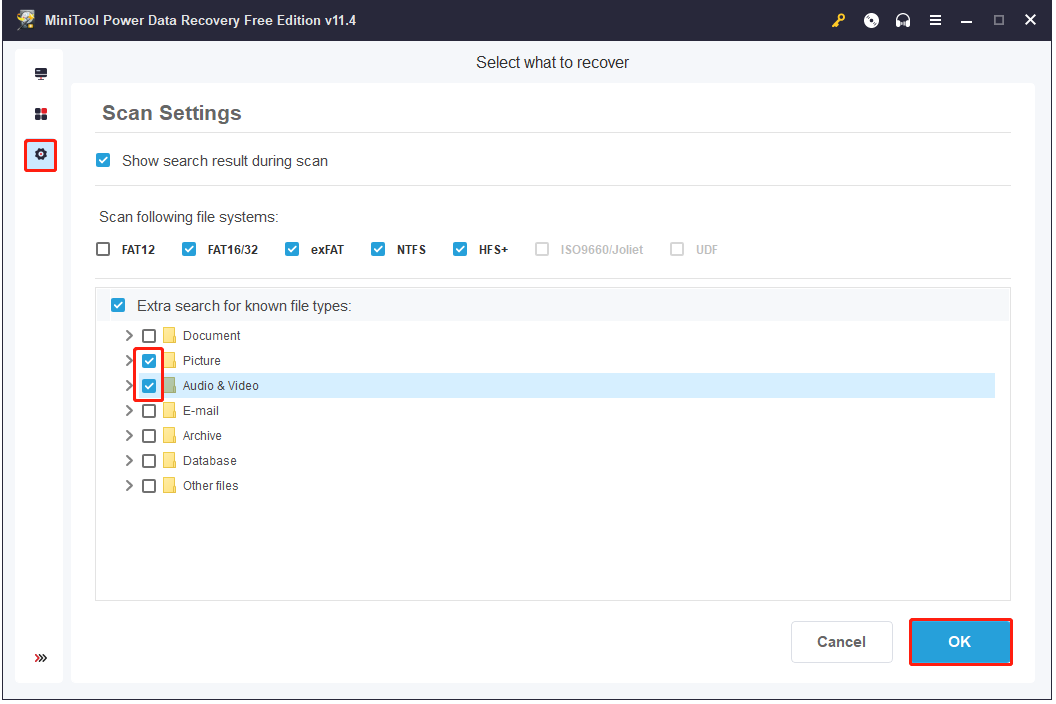
Task: Click the bootable media disc icon
Action: coord(871,20)
